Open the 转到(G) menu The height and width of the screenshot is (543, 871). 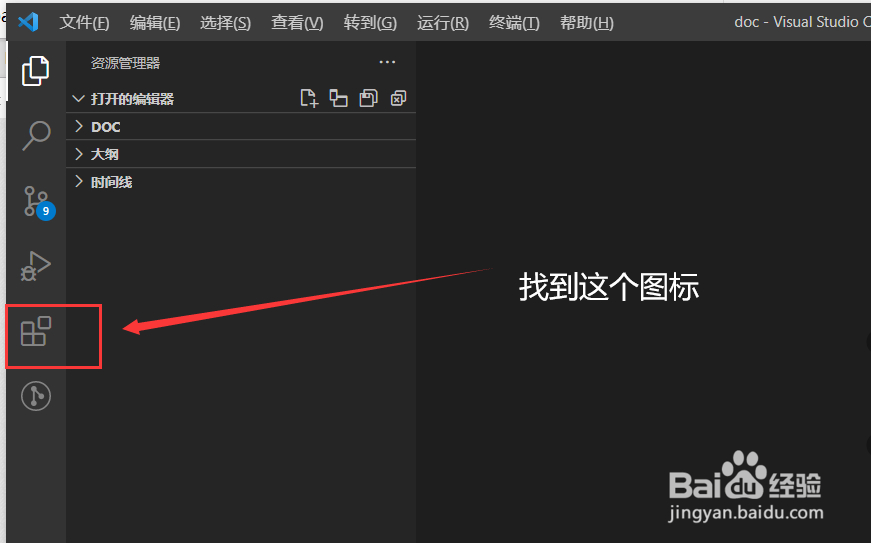coord(370,23)
